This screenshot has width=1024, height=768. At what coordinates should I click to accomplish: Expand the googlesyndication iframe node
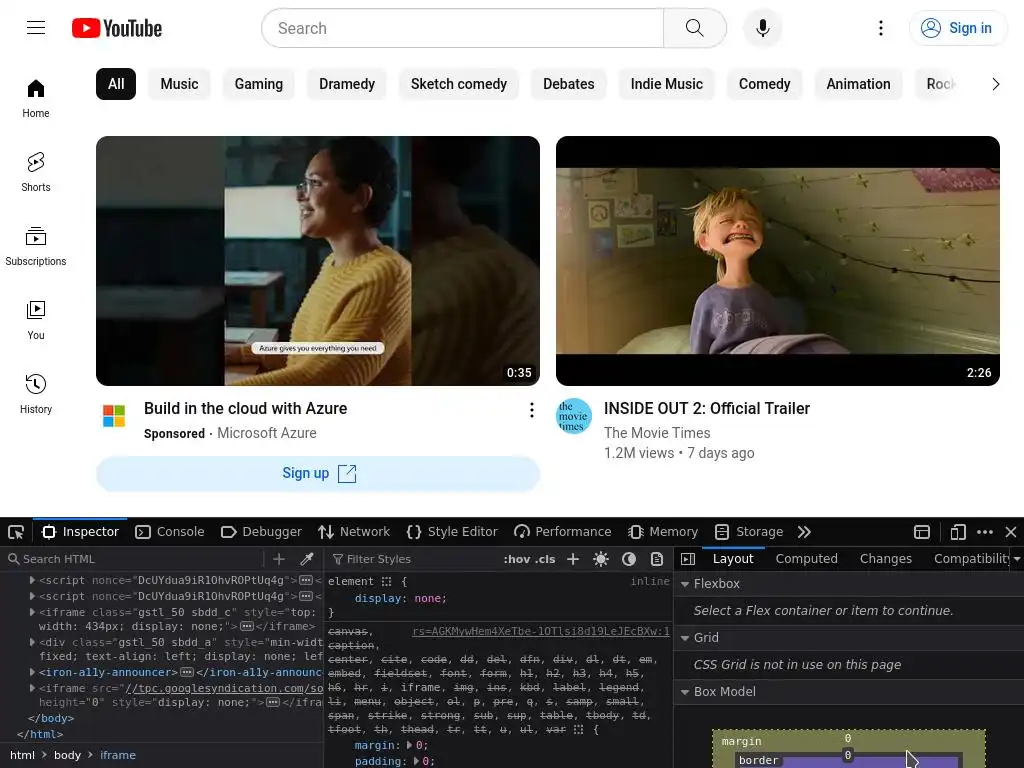click(x=32, y=688)
